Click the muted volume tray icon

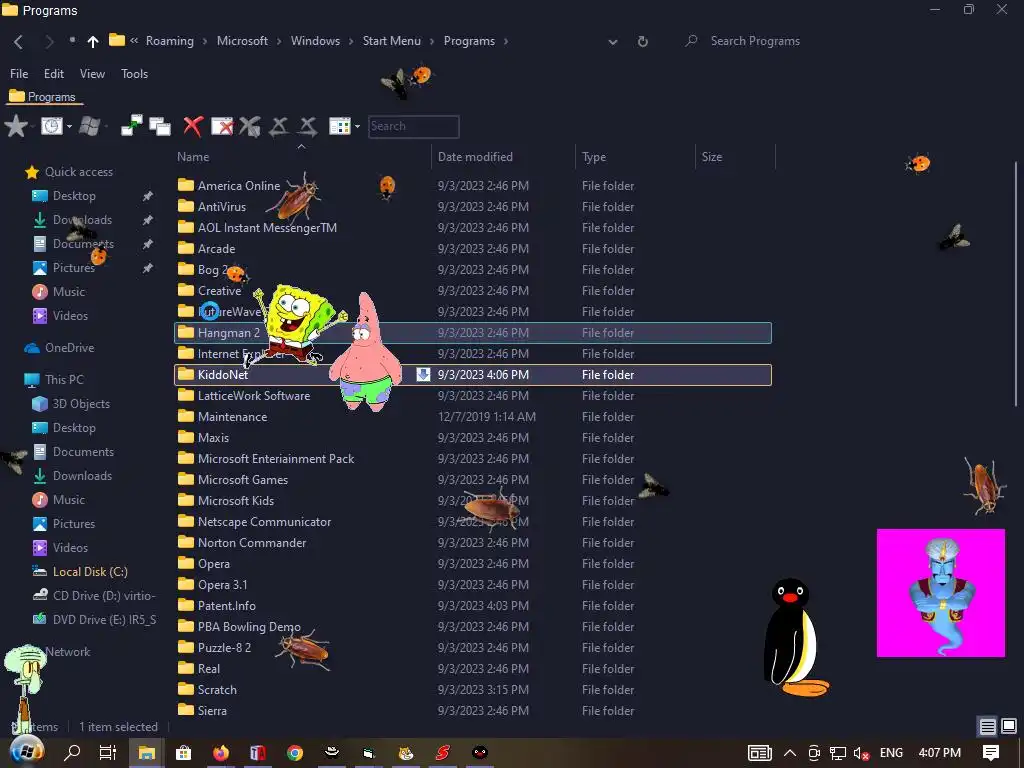[x=861, y=753]
